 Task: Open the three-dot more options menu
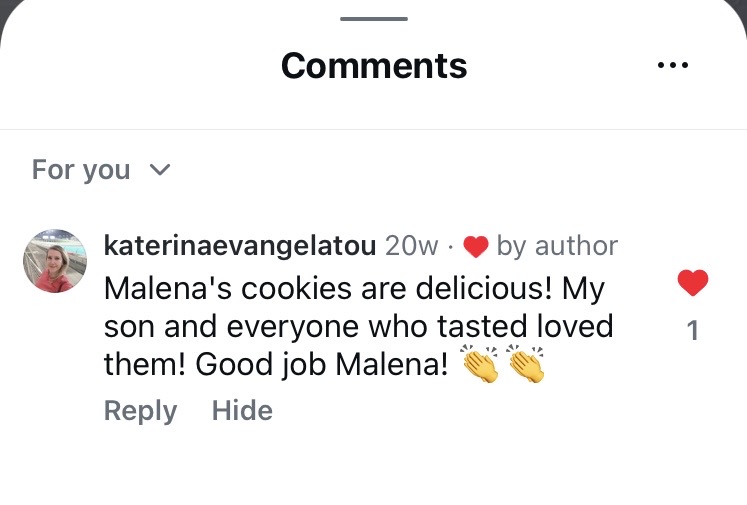point(672,65)
